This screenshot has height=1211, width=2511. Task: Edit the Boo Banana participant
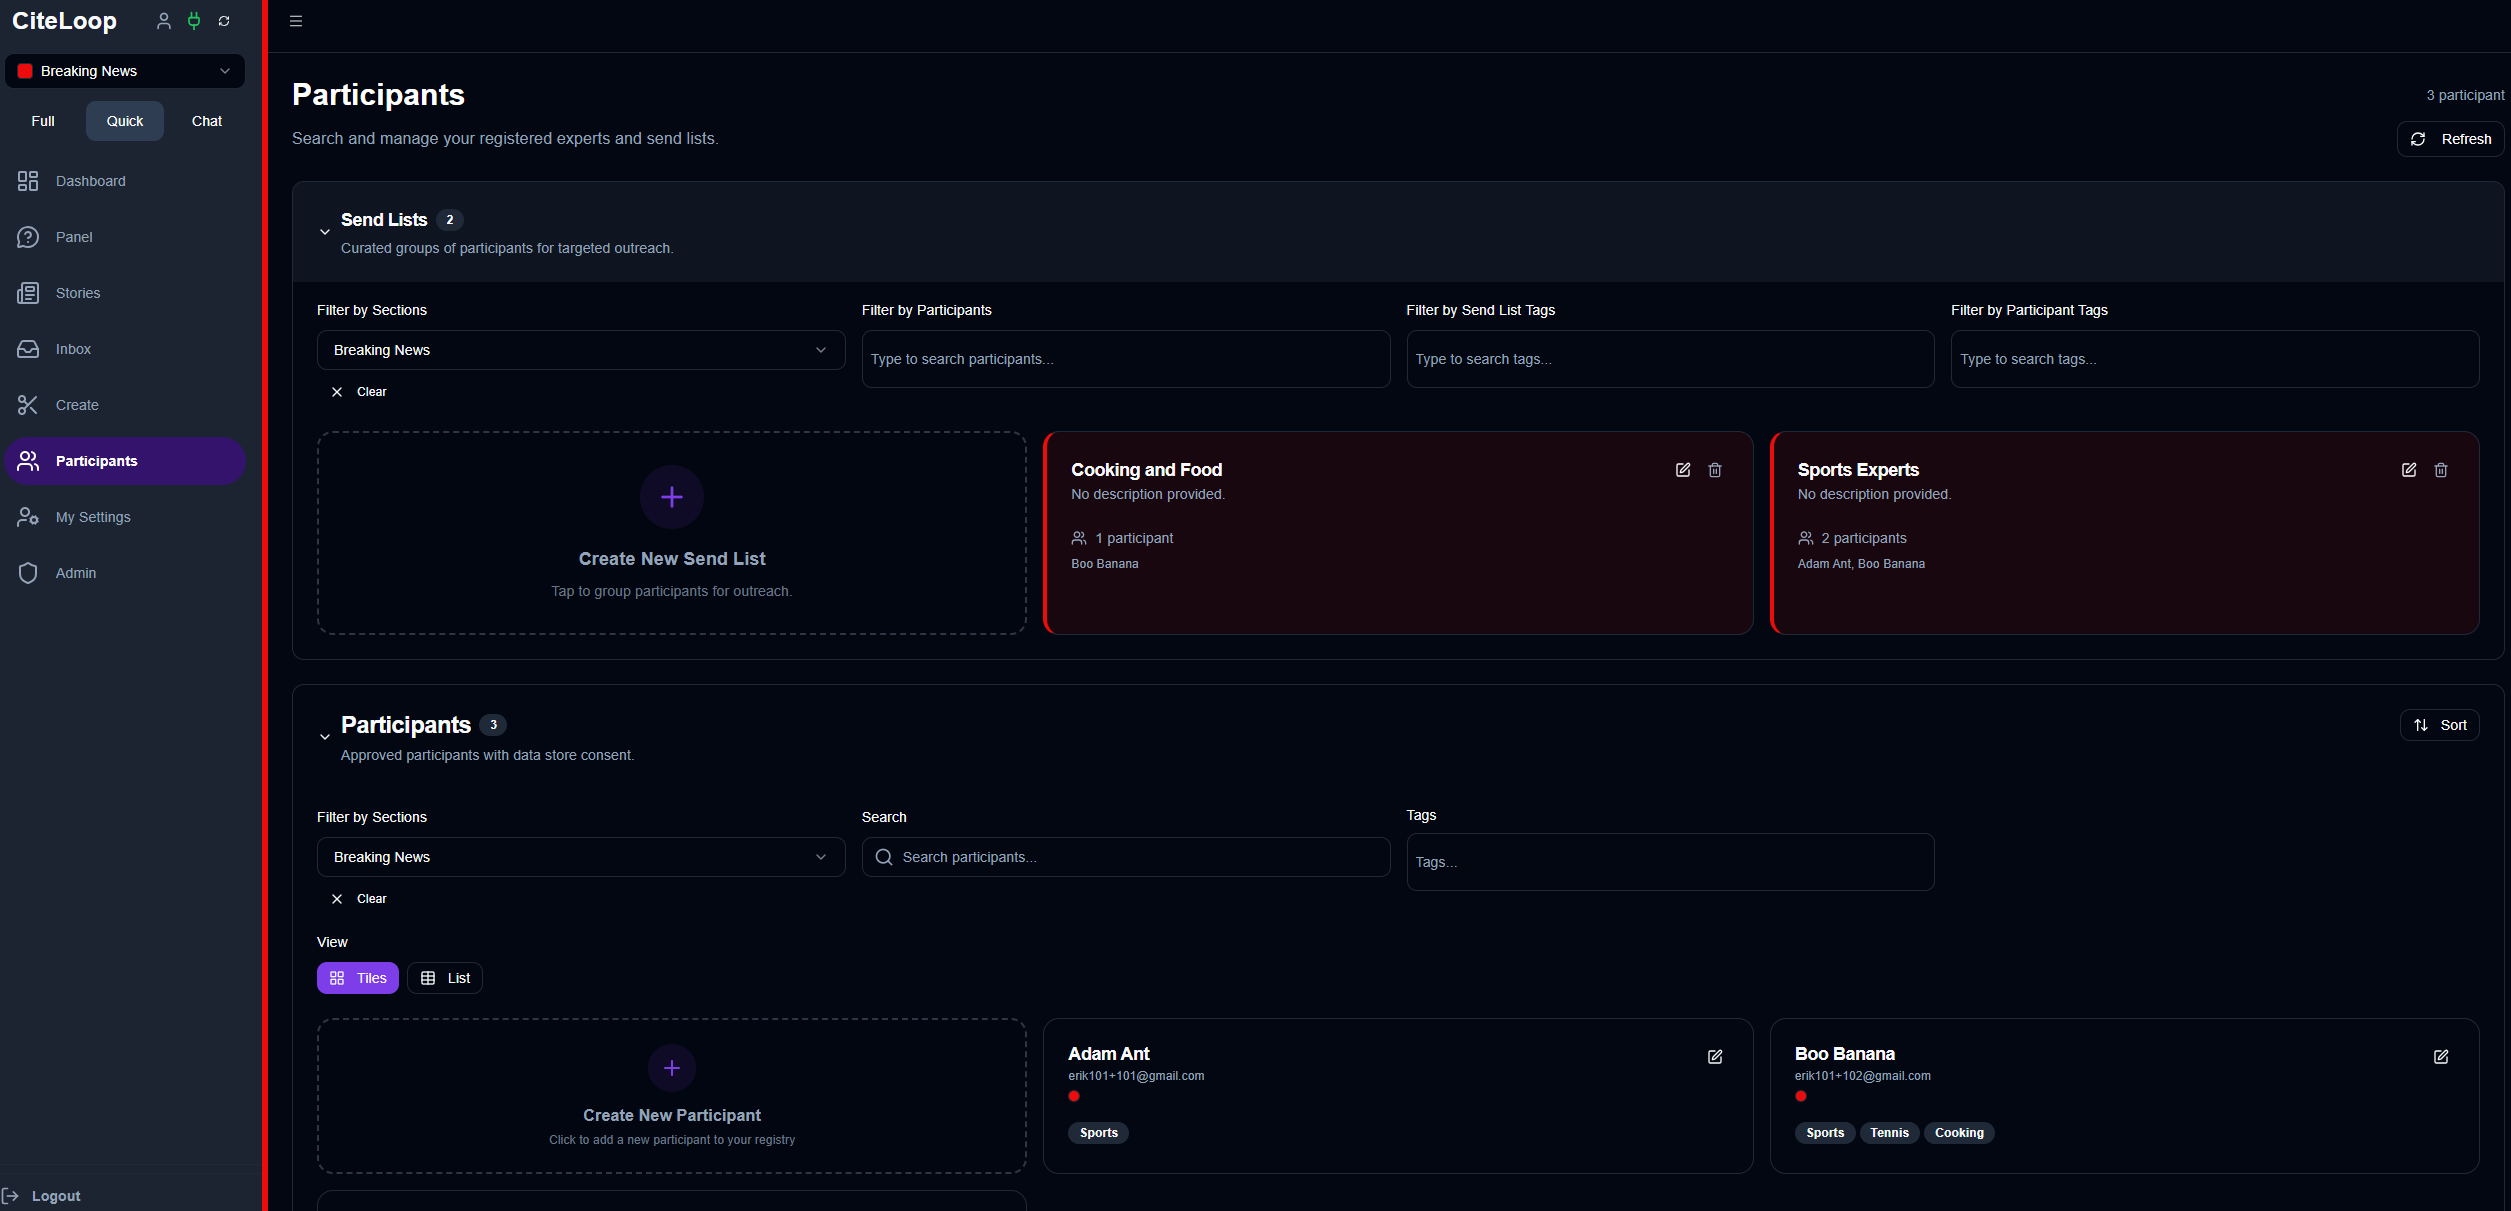pyautogui.click(x=2441, y=1057)
